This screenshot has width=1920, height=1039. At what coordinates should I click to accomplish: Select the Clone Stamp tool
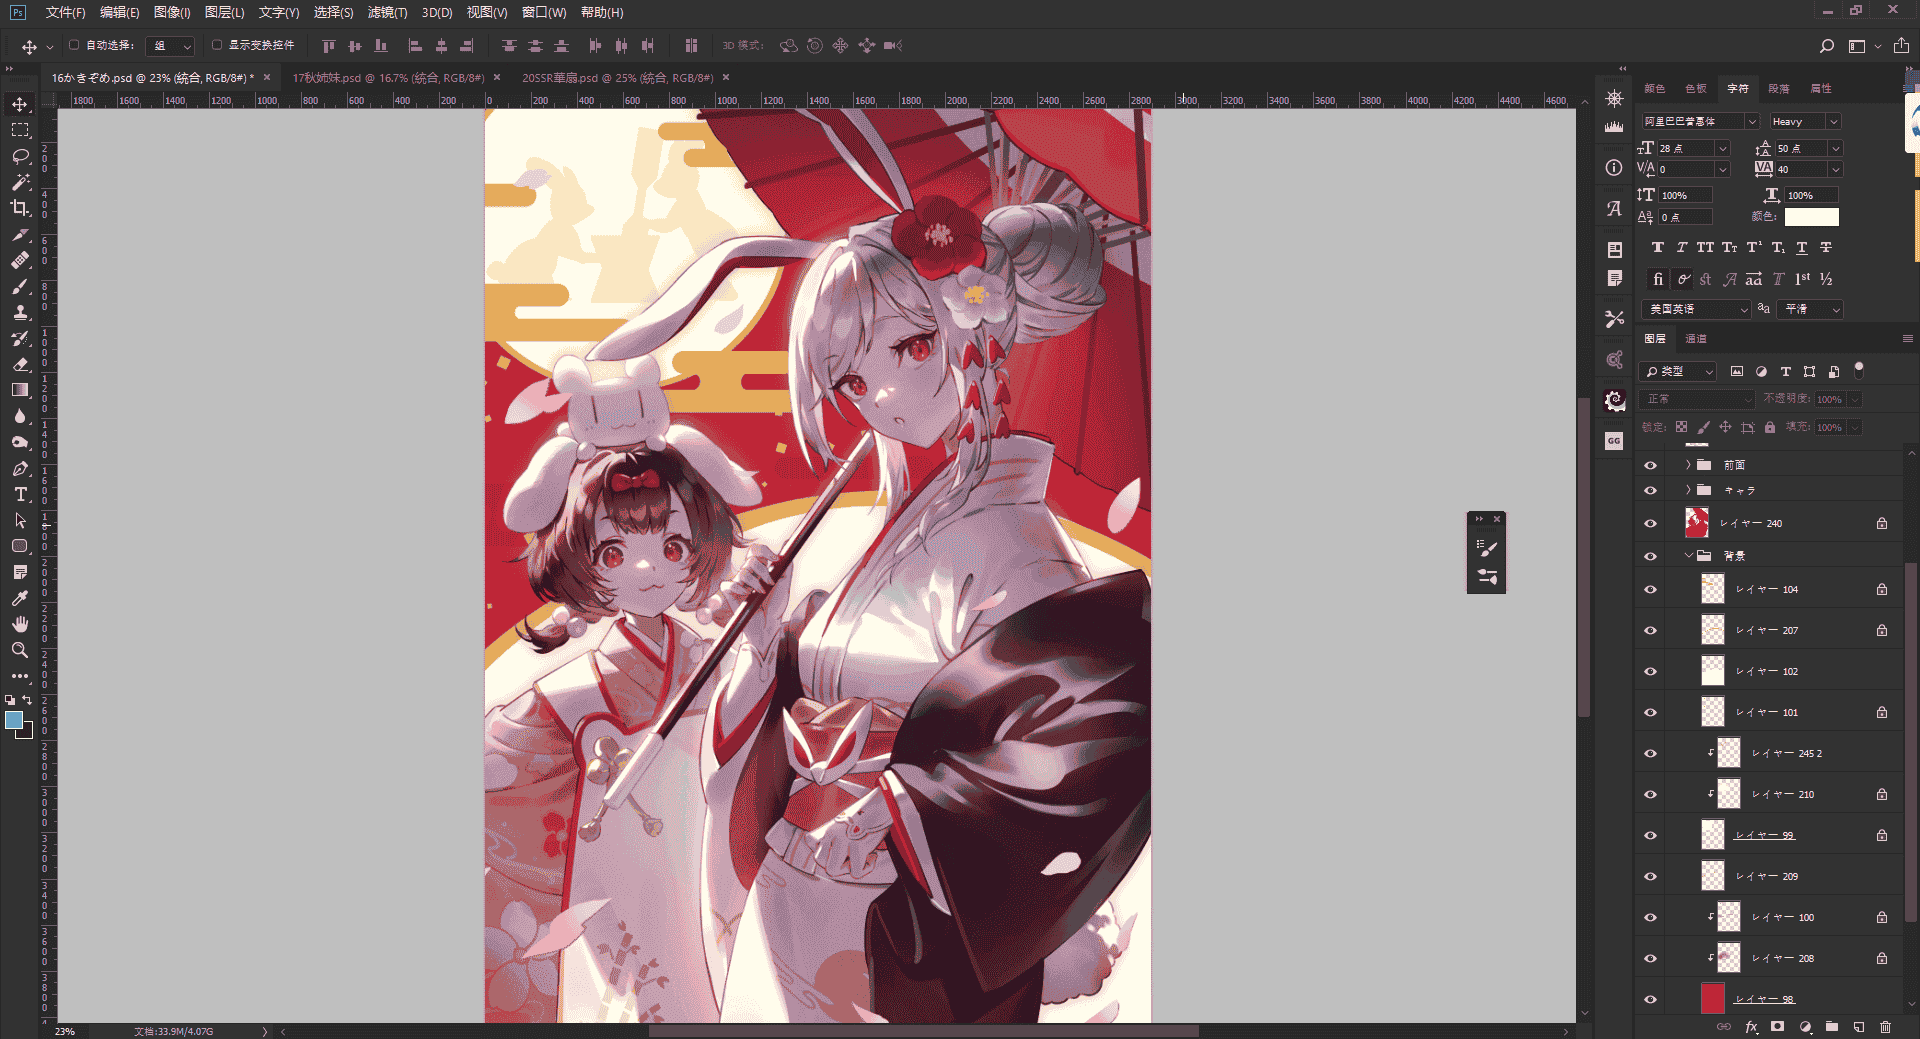tap(20, 312)
